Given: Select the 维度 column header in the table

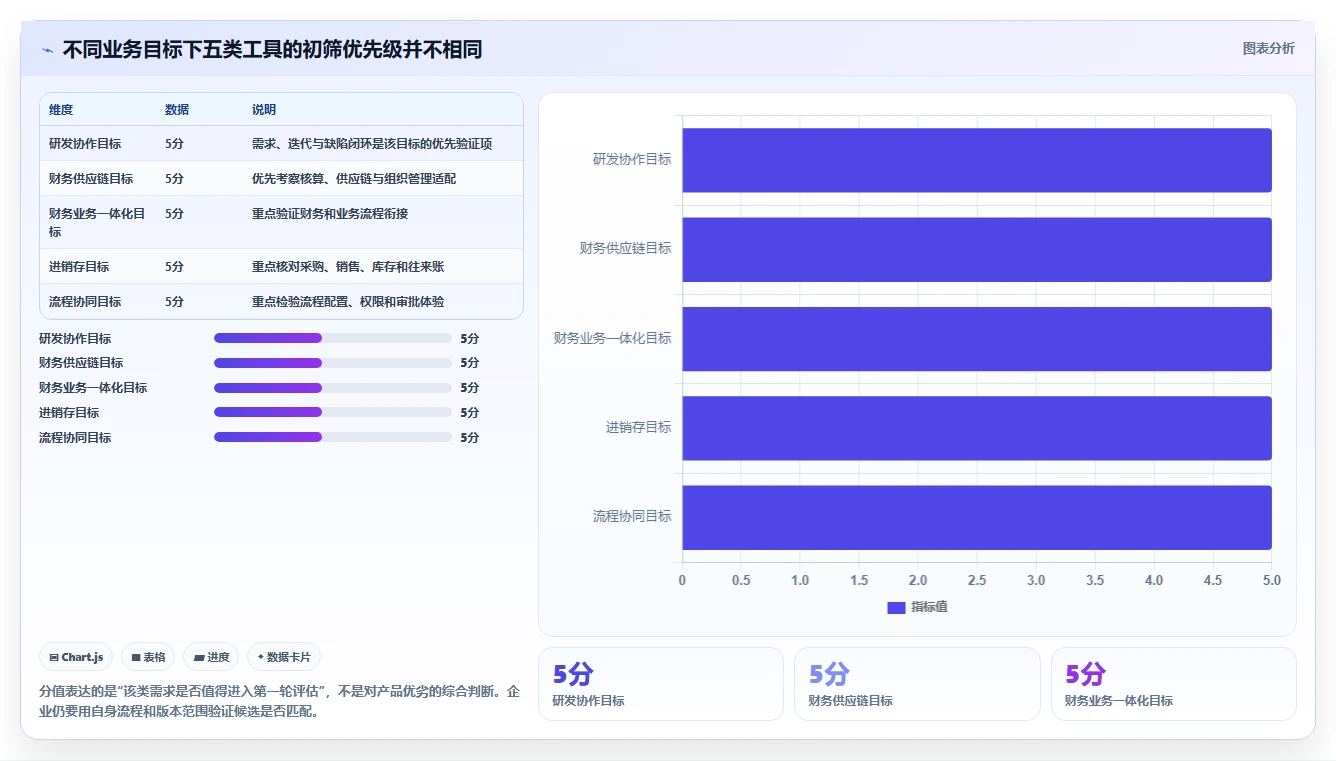Looking at the screenshot, I should point(61,110).
